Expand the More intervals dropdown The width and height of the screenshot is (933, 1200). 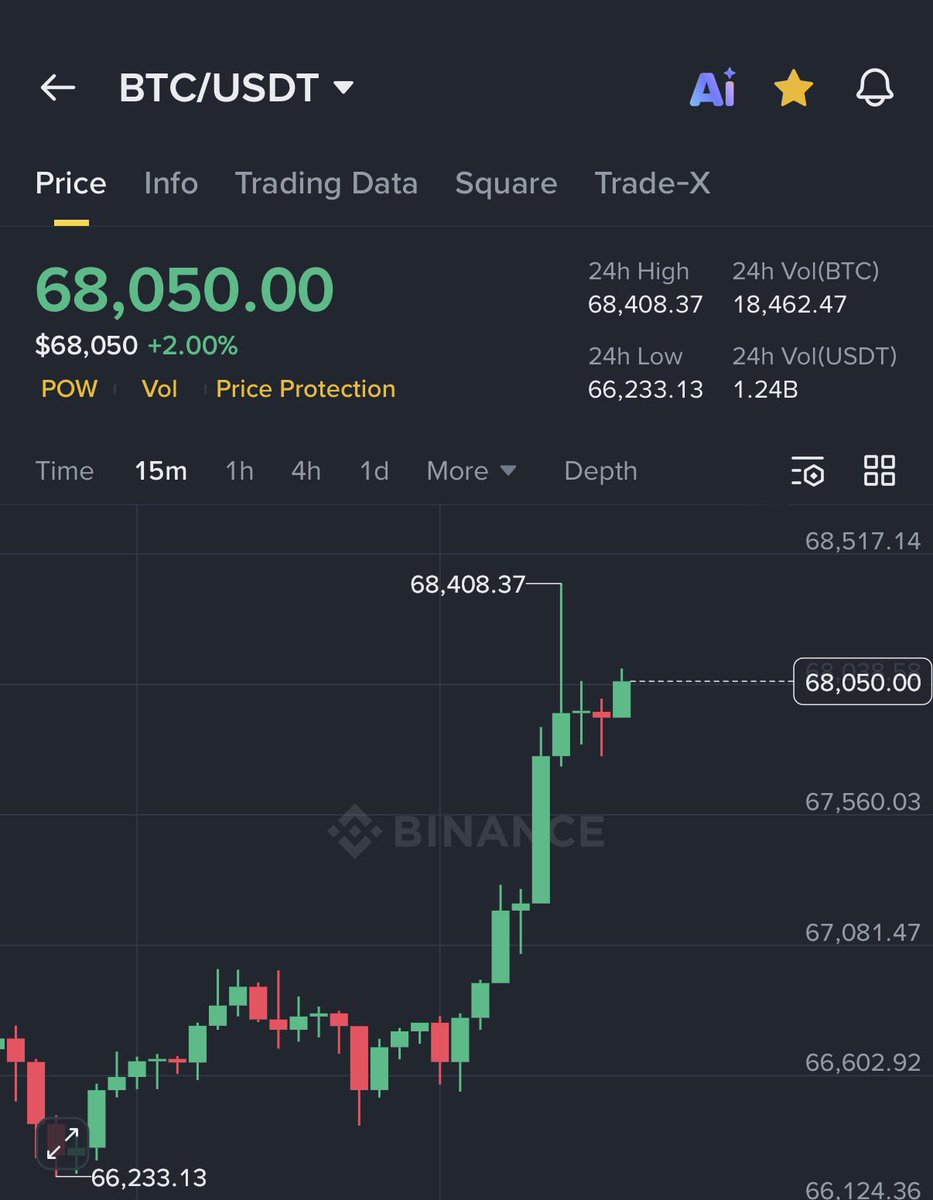(x=471, y=471)
